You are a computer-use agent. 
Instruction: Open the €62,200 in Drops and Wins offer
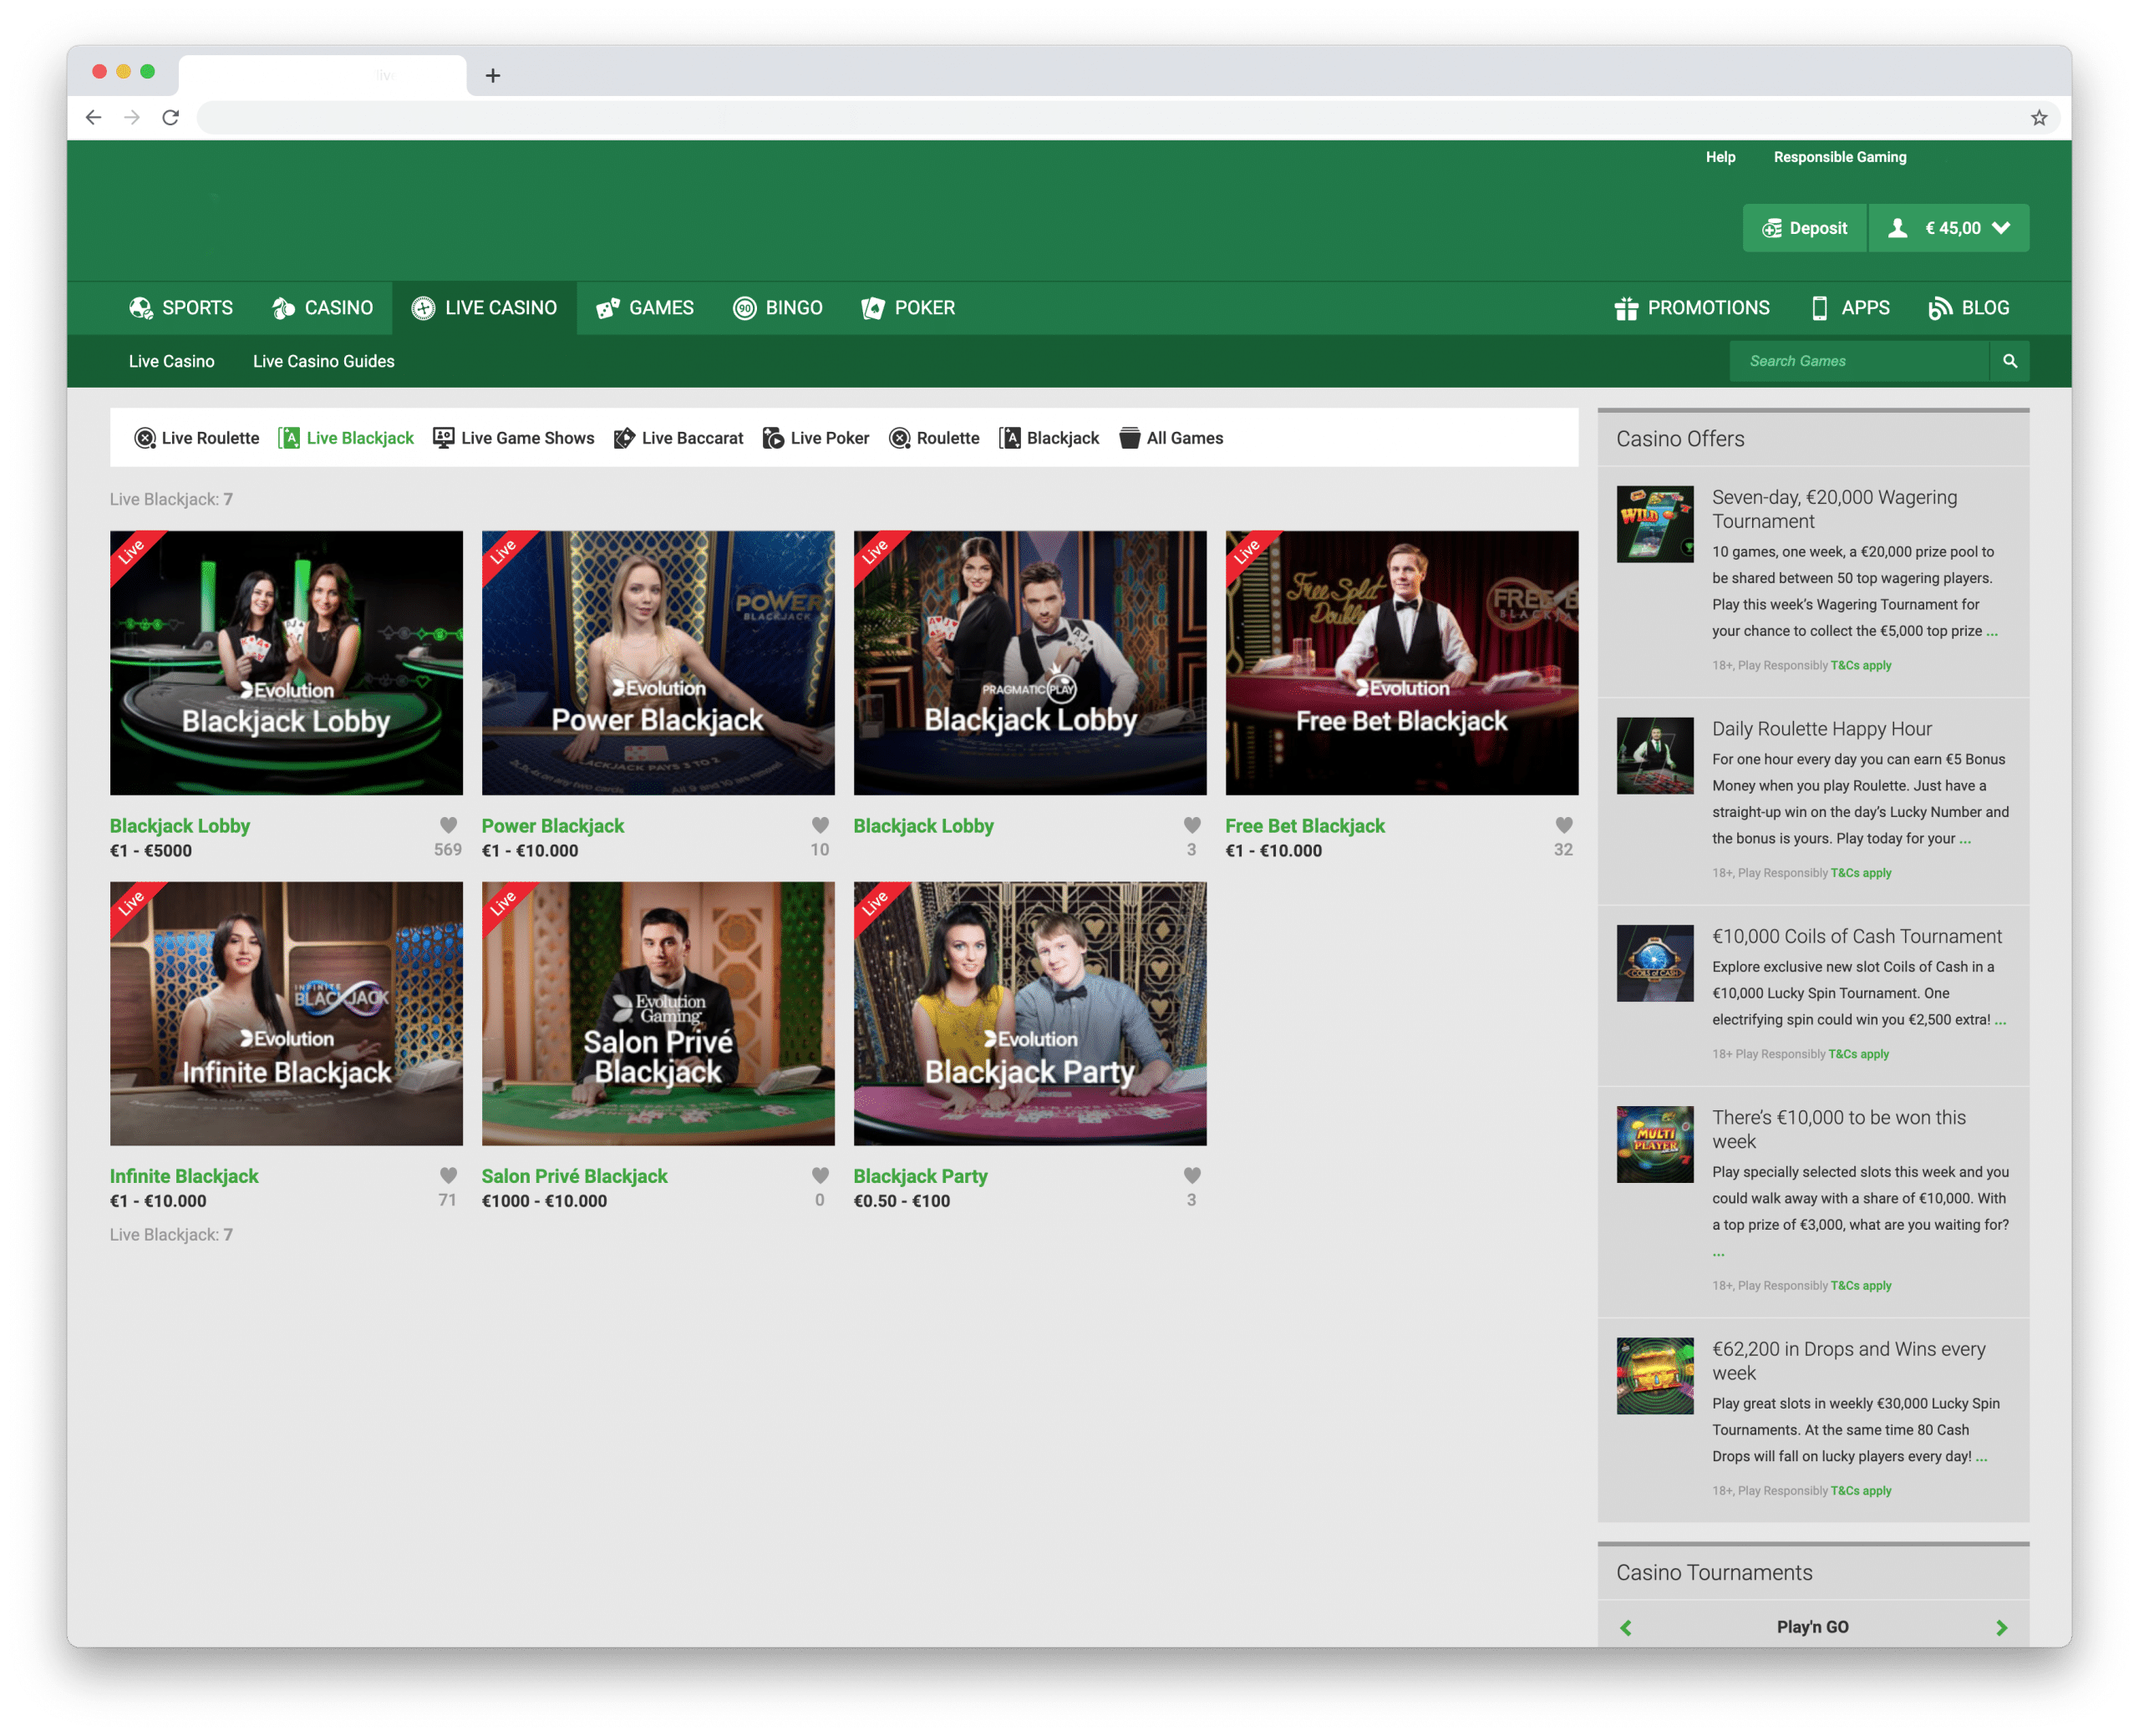pos(1848,1361)
